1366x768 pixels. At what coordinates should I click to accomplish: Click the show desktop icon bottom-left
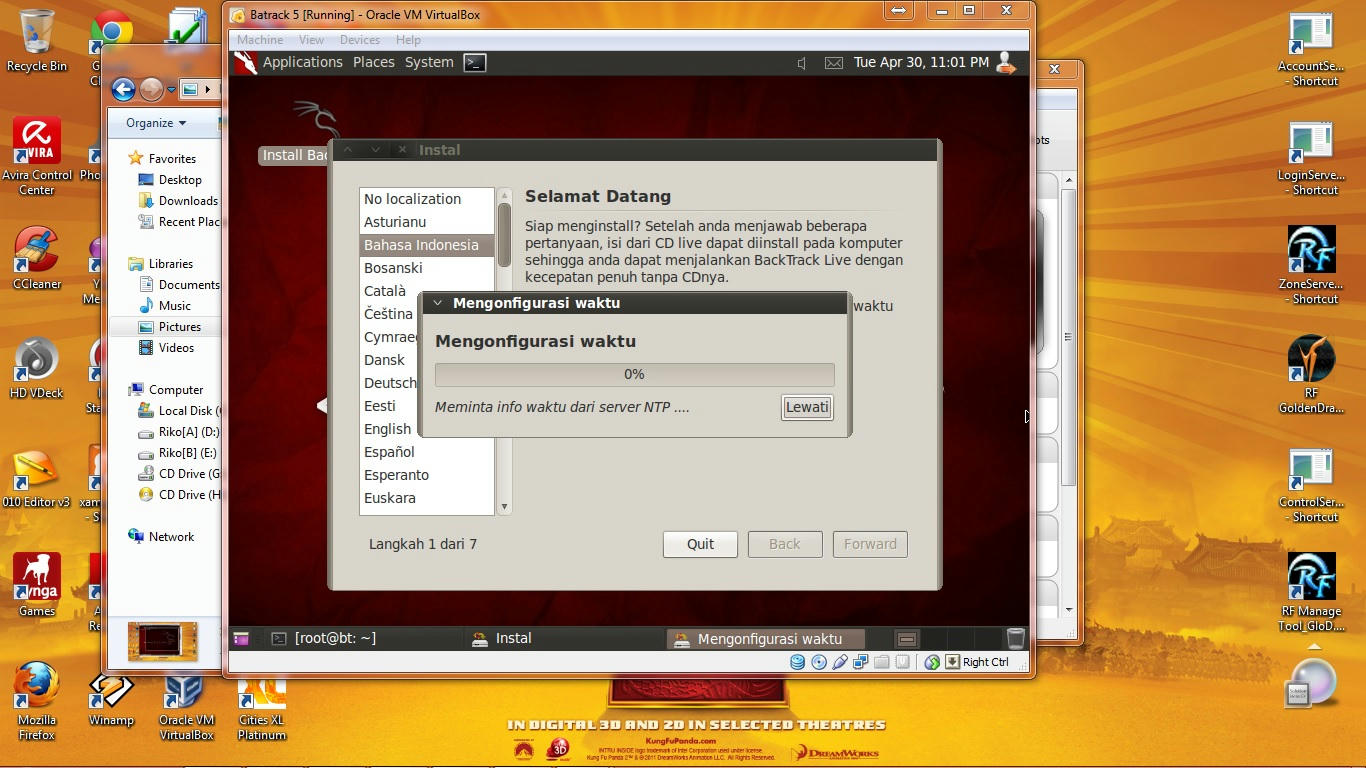[241, 638]
